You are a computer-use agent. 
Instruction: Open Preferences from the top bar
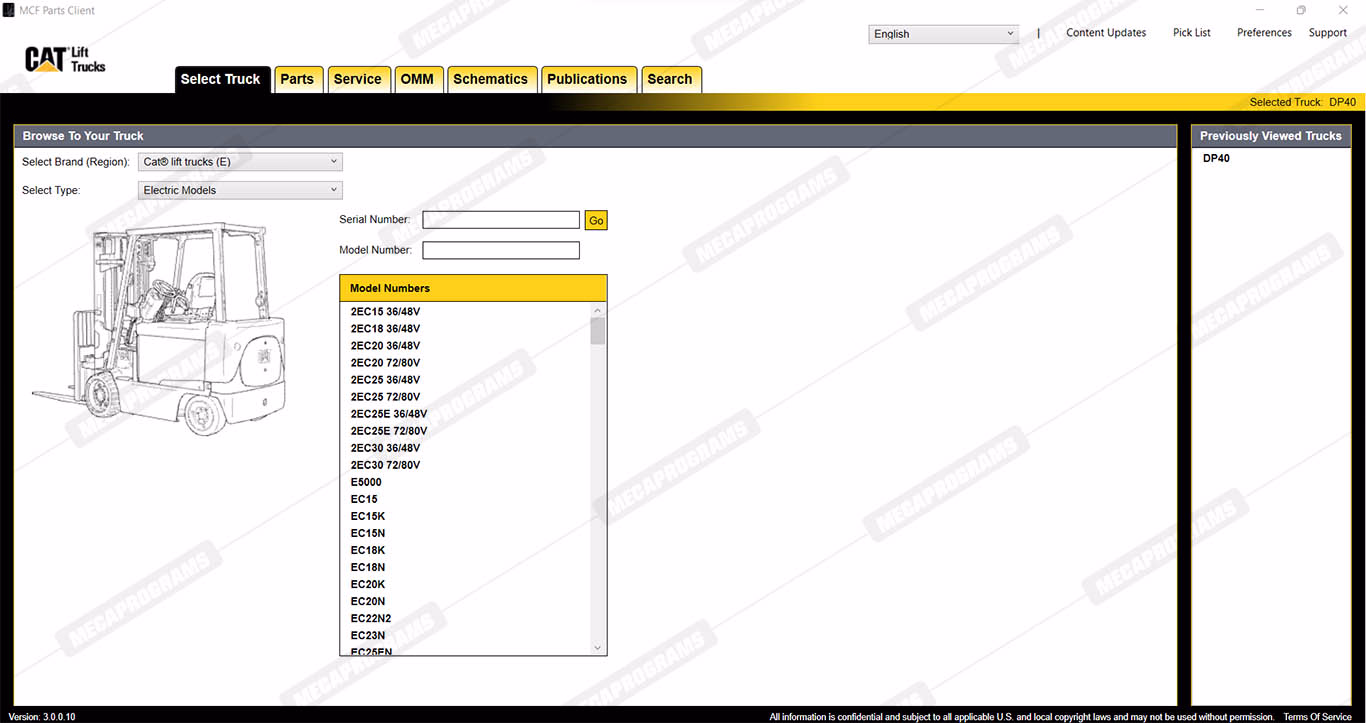pos(1264,33)
